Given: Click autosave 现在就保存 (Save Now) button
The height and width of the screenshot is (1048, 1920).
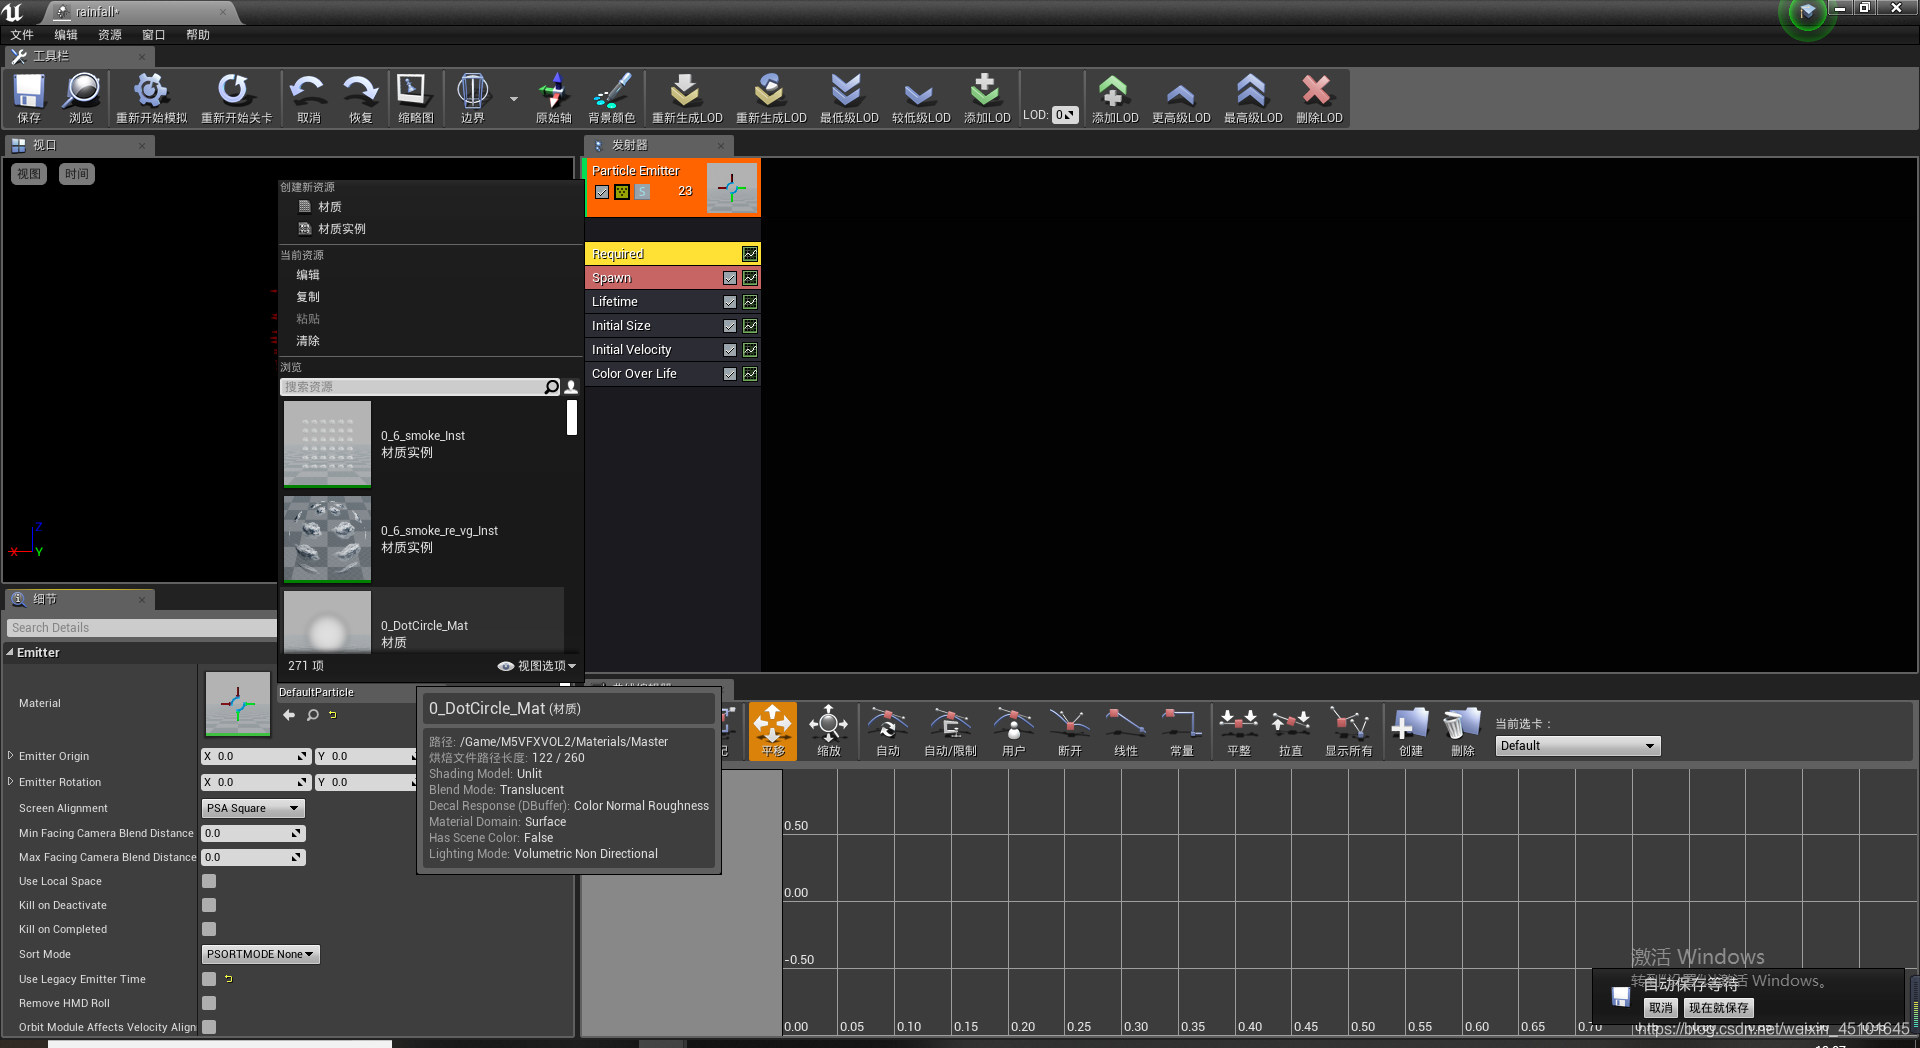Looking at the screenshot, I should [1719, 1008].
